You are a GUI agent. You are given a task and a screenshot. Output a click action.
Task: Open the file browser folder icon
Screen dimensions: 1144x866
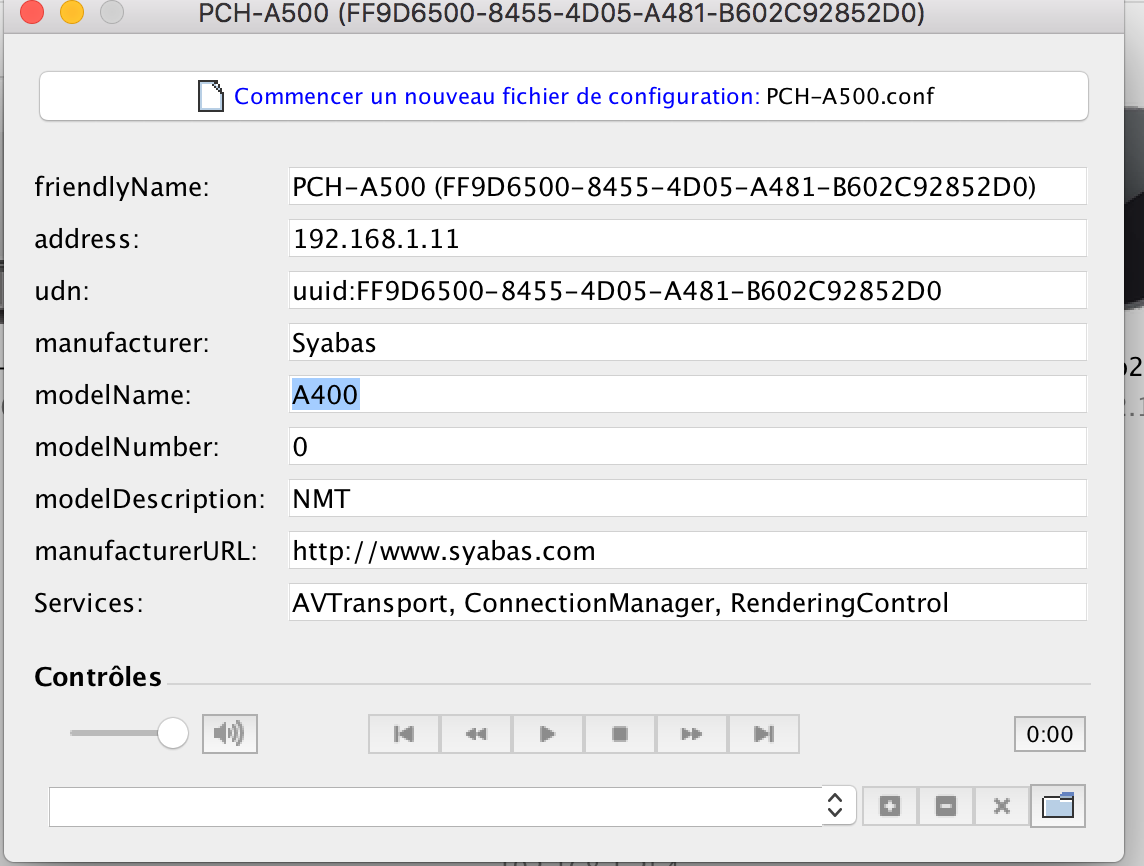pos(1058,806)
